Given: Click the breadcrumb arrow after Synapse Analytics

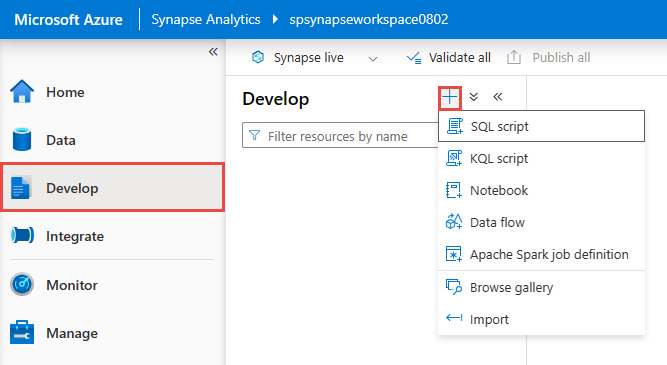Looking at the screenshot, I should point(275,19).
